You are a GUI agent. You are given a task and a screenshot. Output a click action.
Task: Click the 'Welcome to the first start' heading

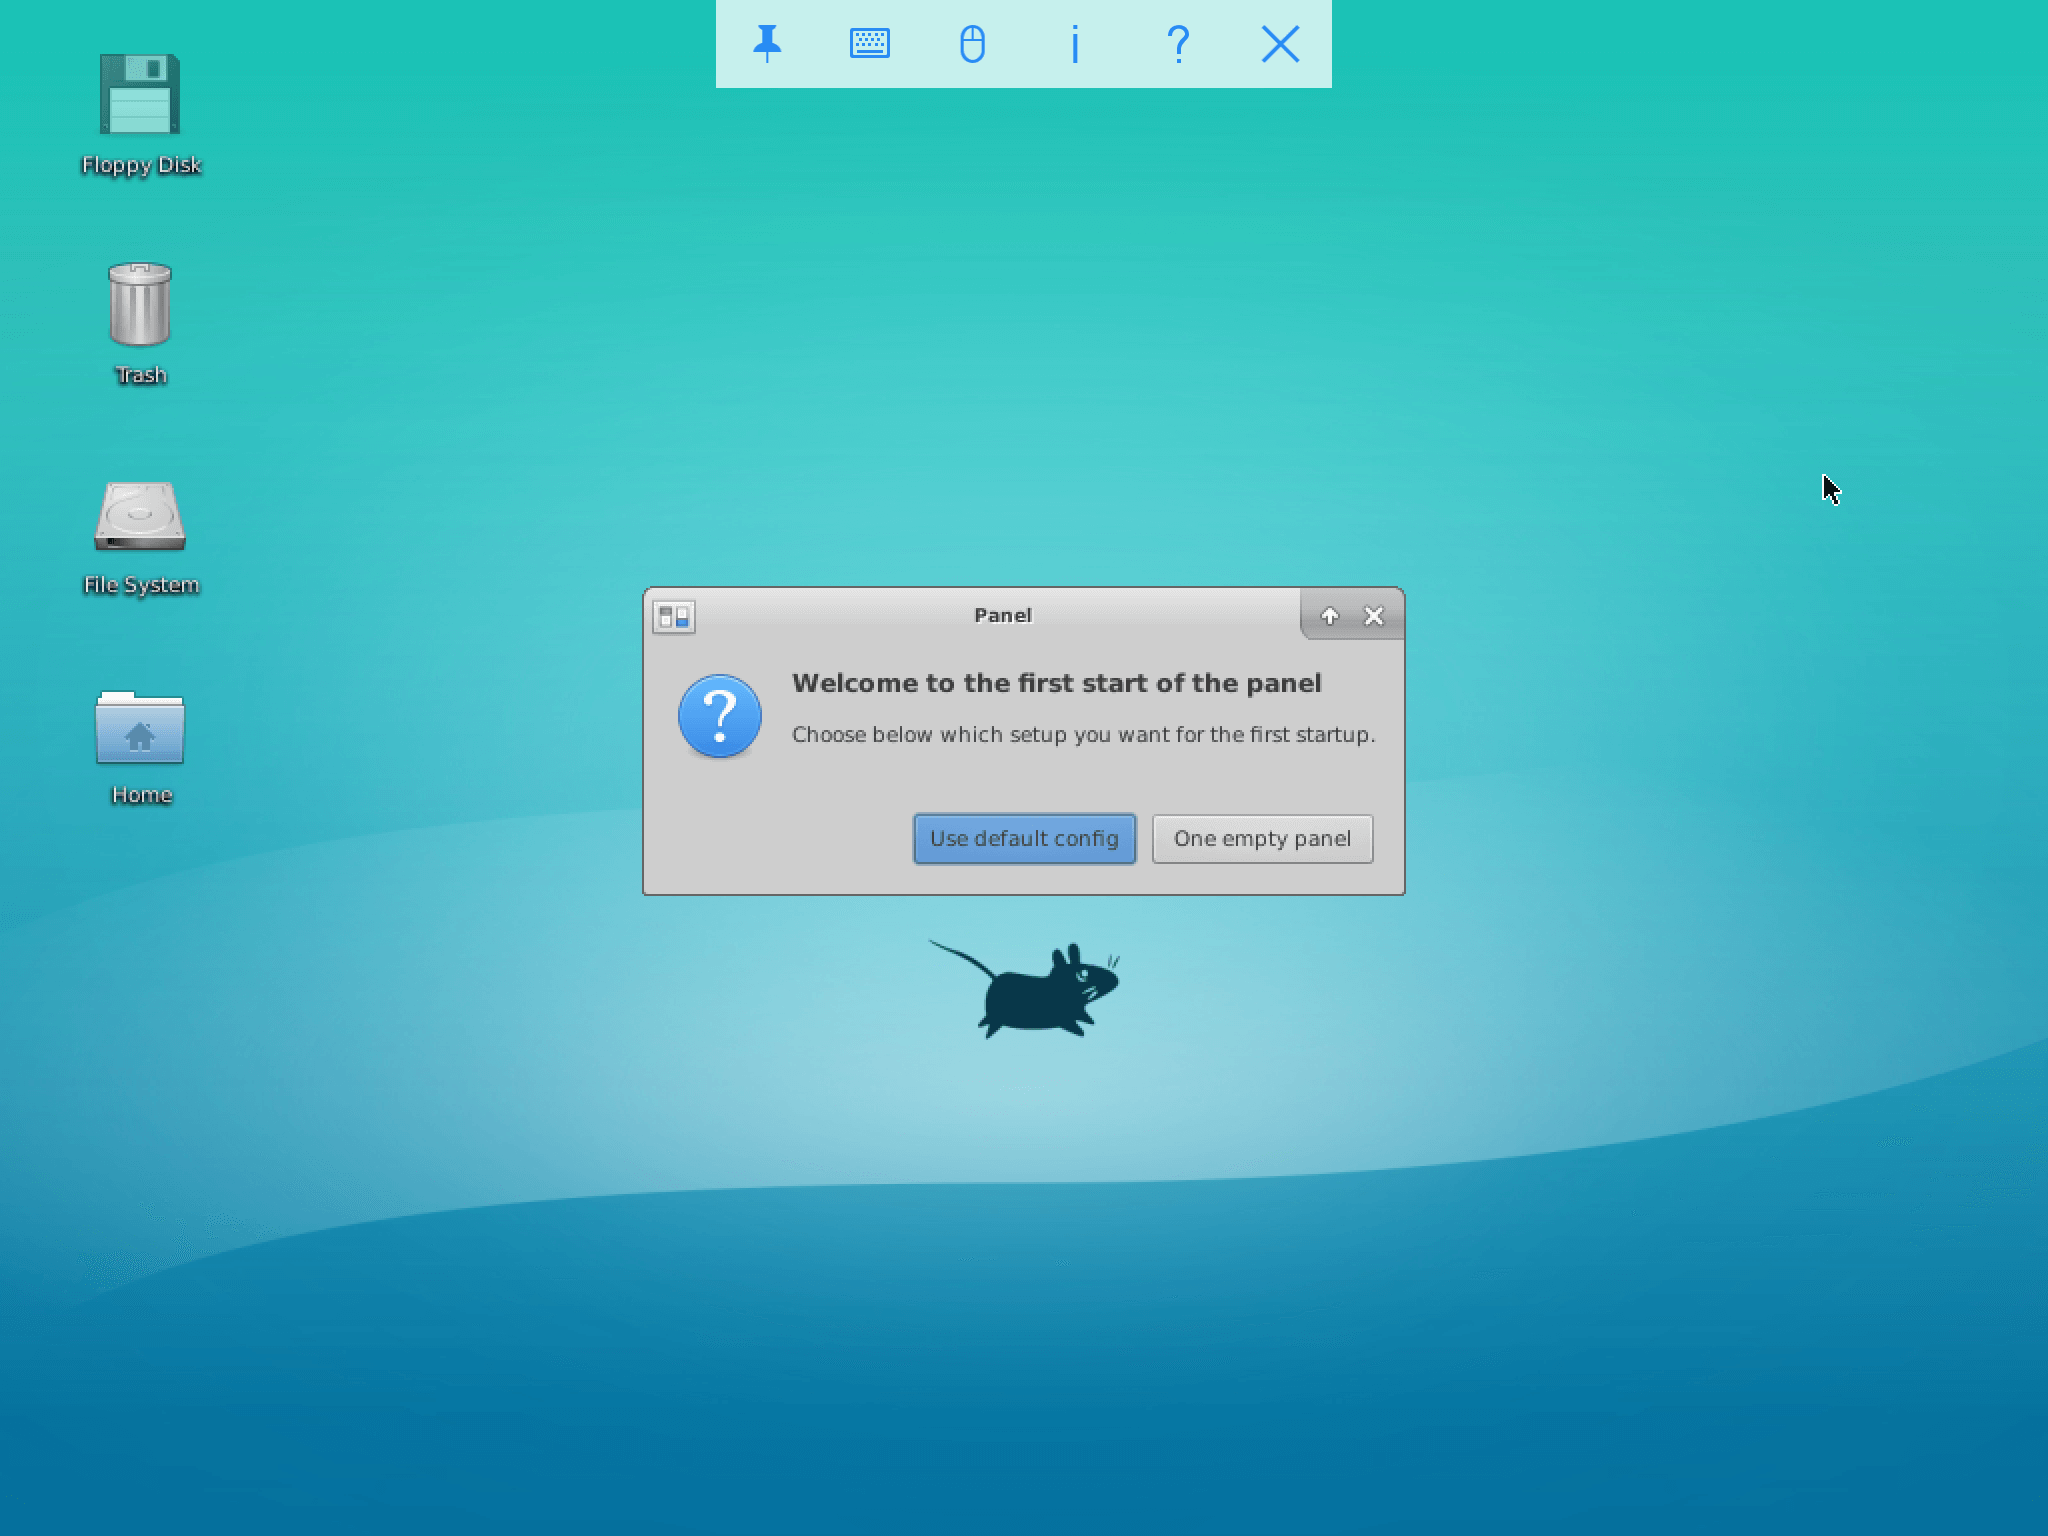pyautogui.click(x=1056, y=683)
